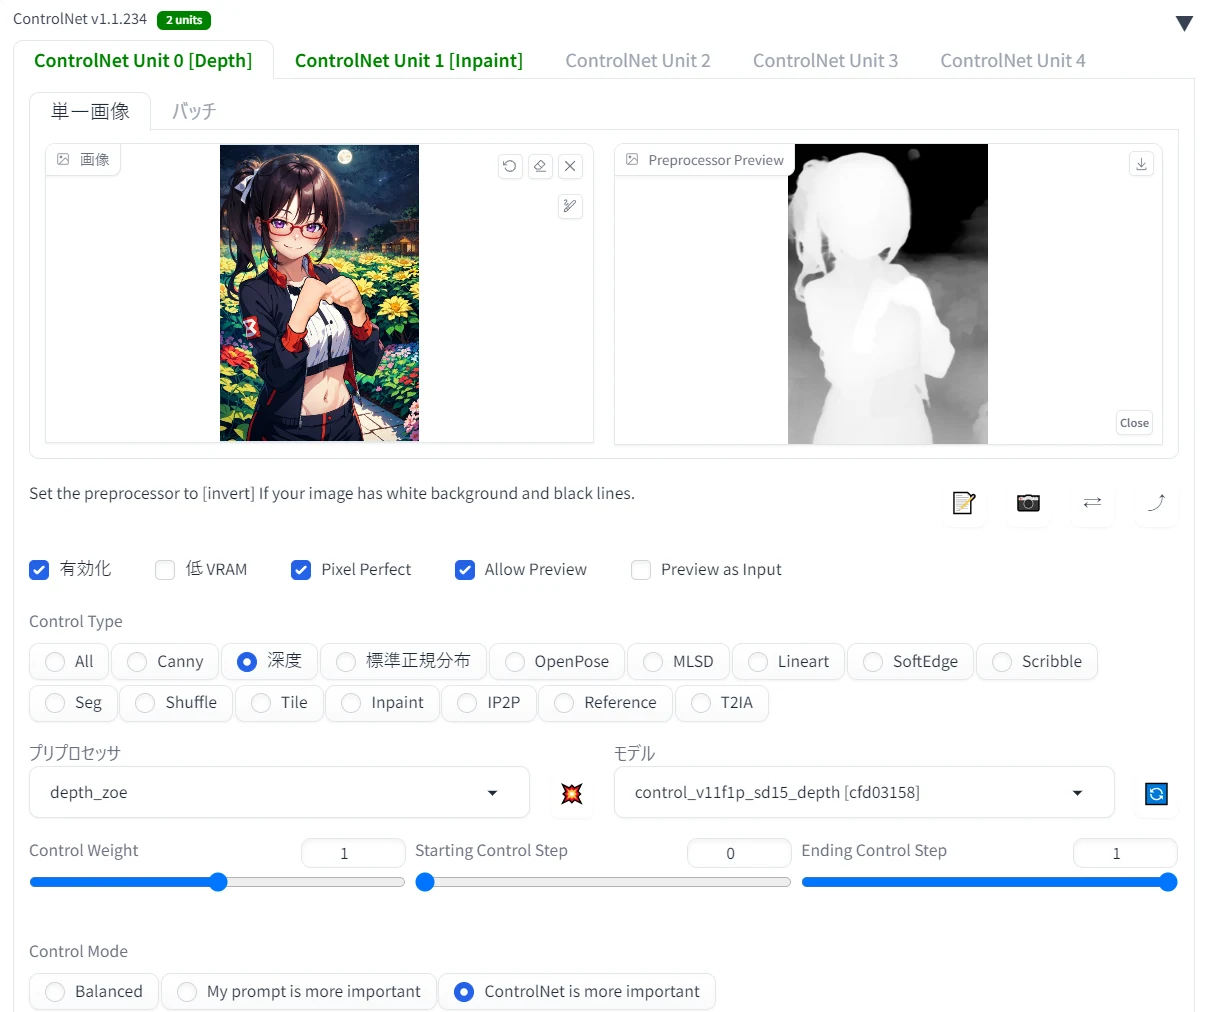Click the Ending Control Step number field
The image size is (1205, 1012).
[1125, 853]
